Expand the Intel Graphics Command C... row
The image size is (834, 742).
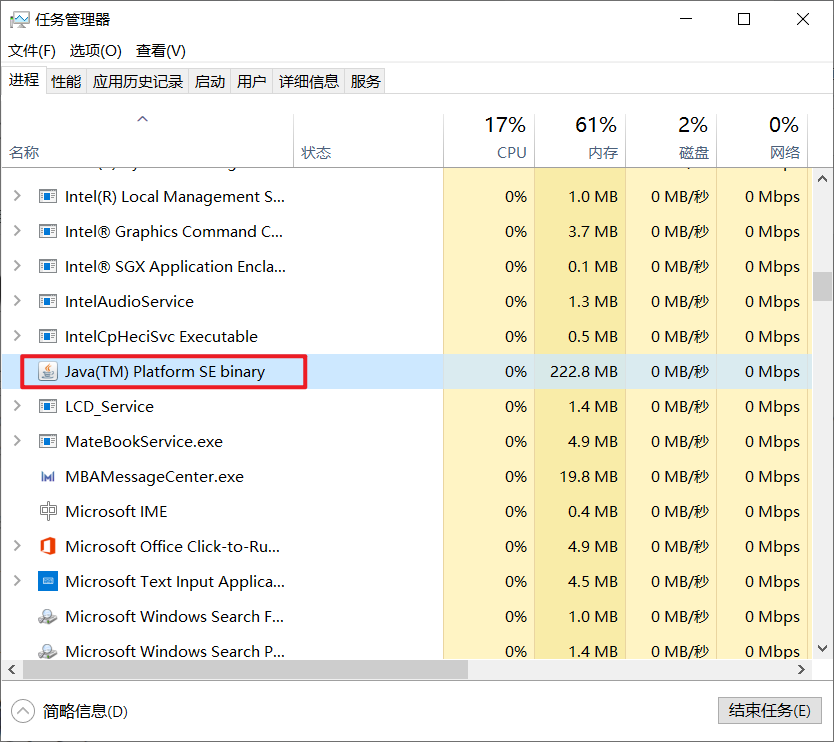(17, 231)
